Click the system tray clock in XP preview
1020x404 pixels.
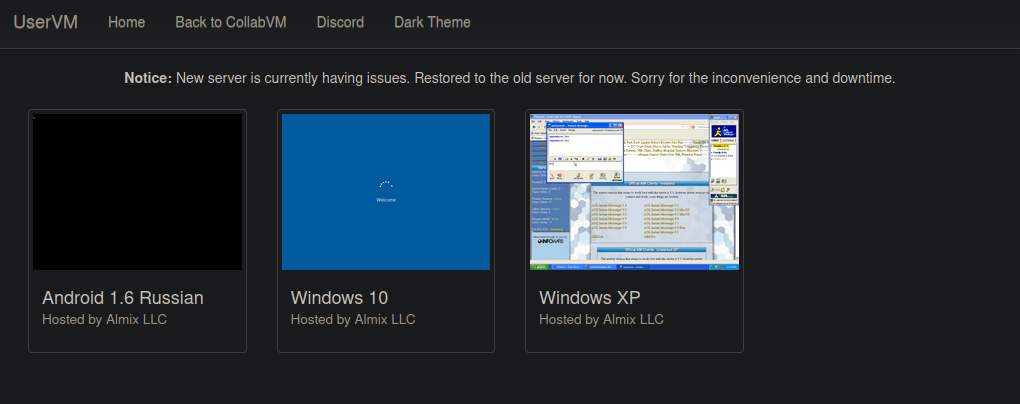(733, 267)
